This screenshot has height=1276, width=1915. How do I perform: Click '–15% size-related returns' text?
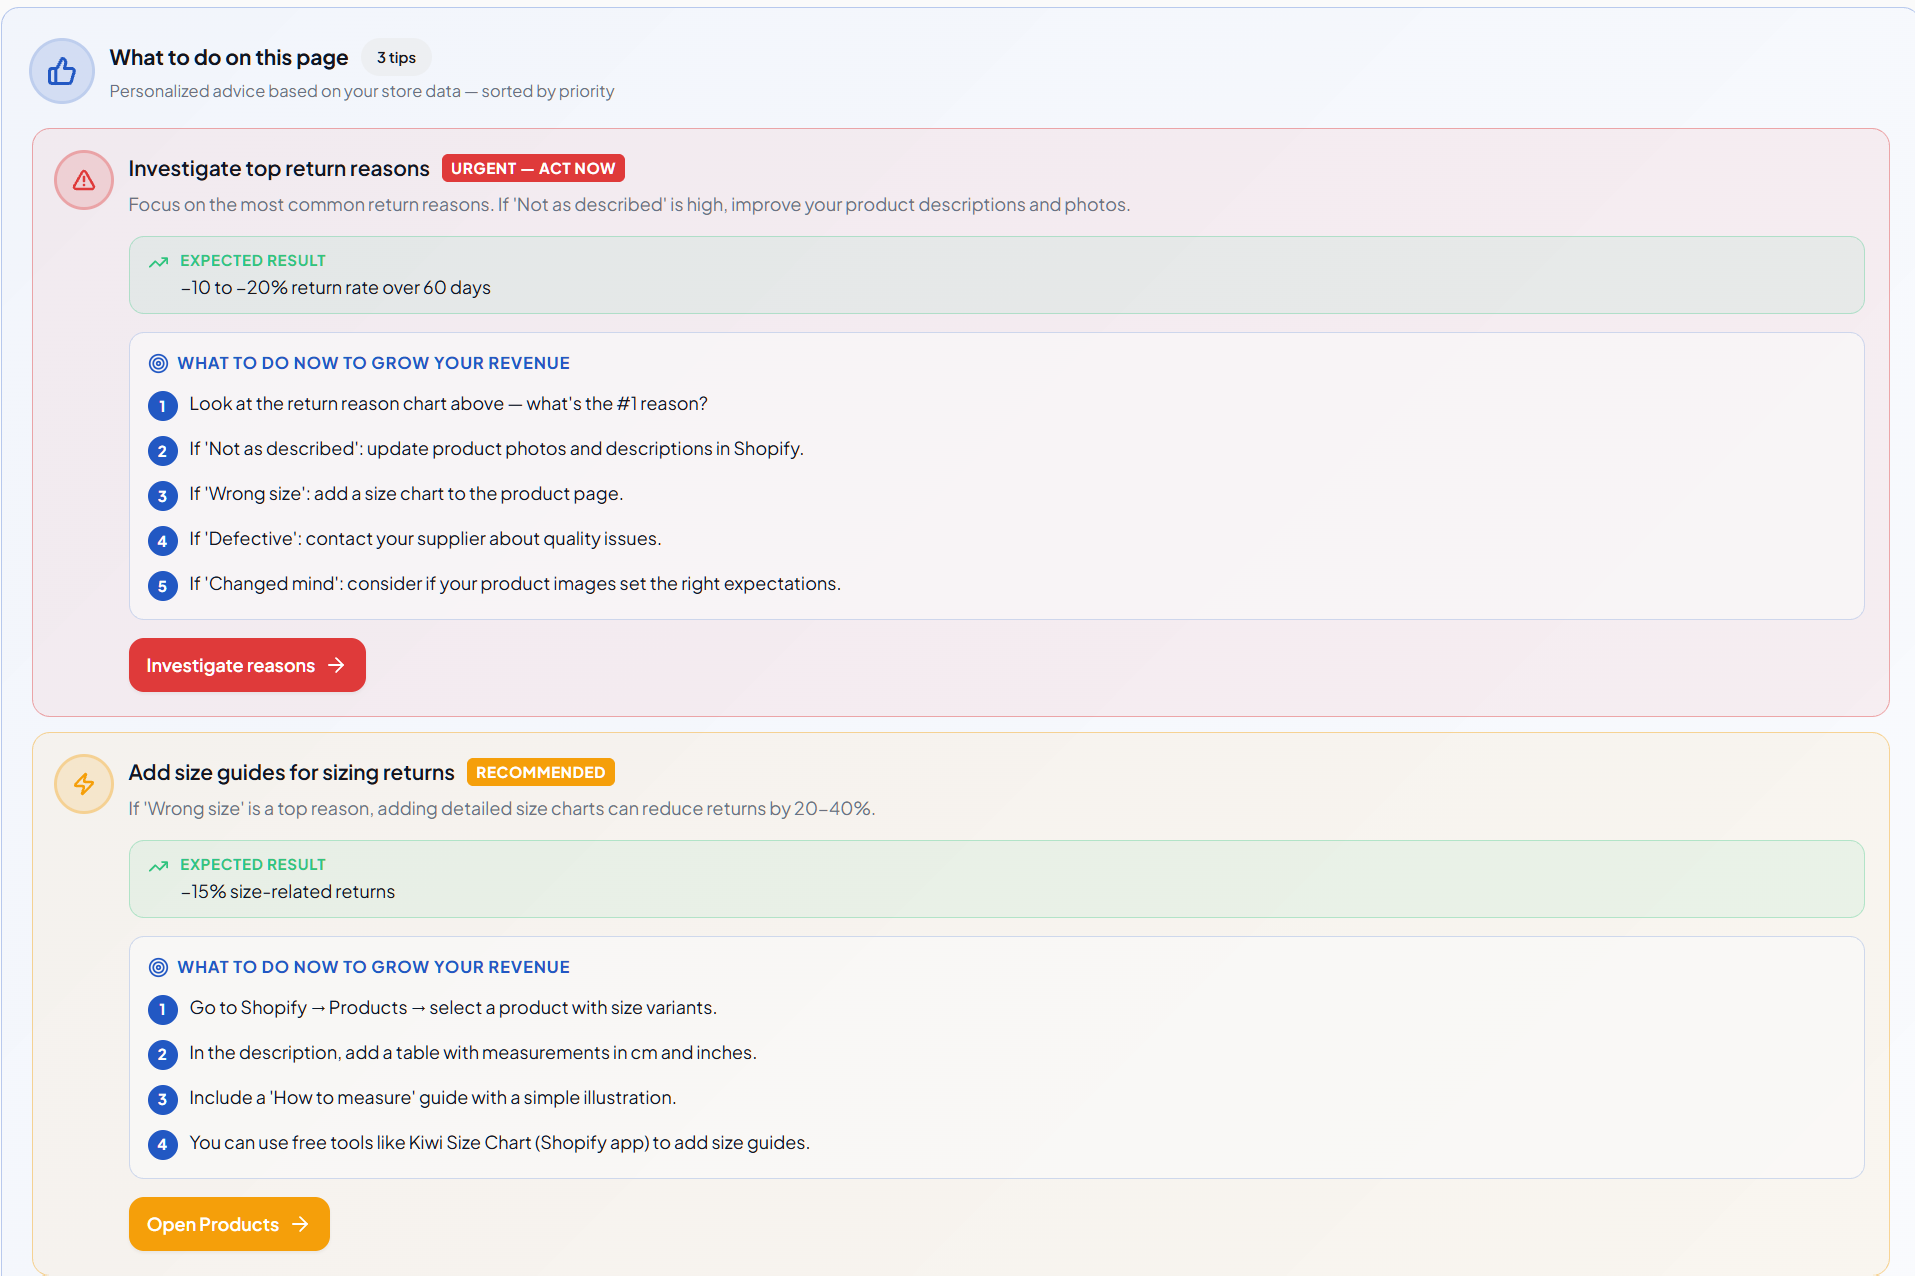288,892
